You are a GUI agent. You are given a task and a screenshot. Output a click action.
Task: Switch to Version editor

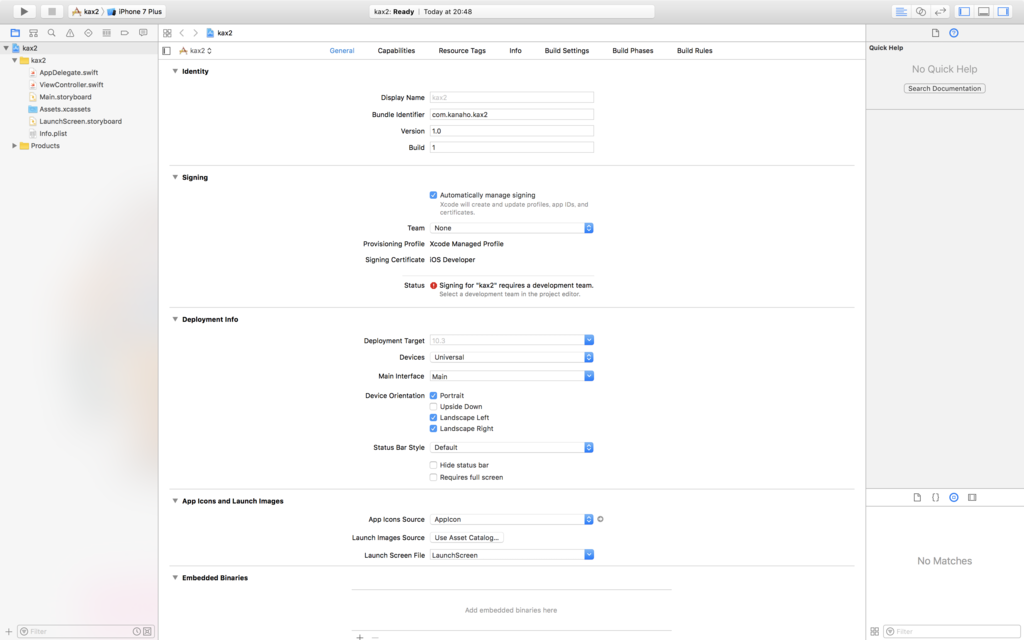point(940,11)
